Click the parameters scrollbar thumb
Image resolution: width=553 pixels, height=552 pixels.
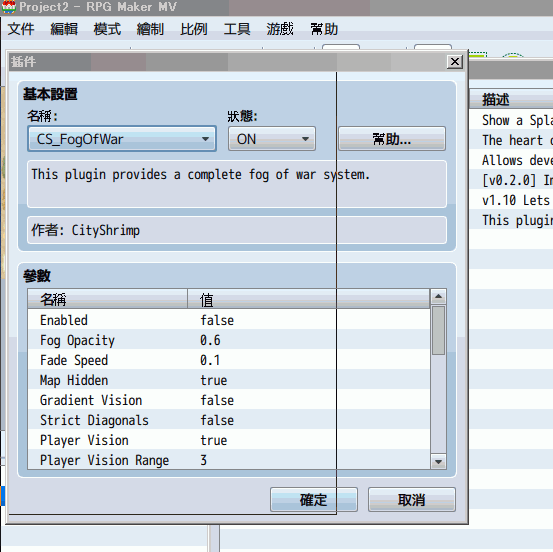point(438,330)
